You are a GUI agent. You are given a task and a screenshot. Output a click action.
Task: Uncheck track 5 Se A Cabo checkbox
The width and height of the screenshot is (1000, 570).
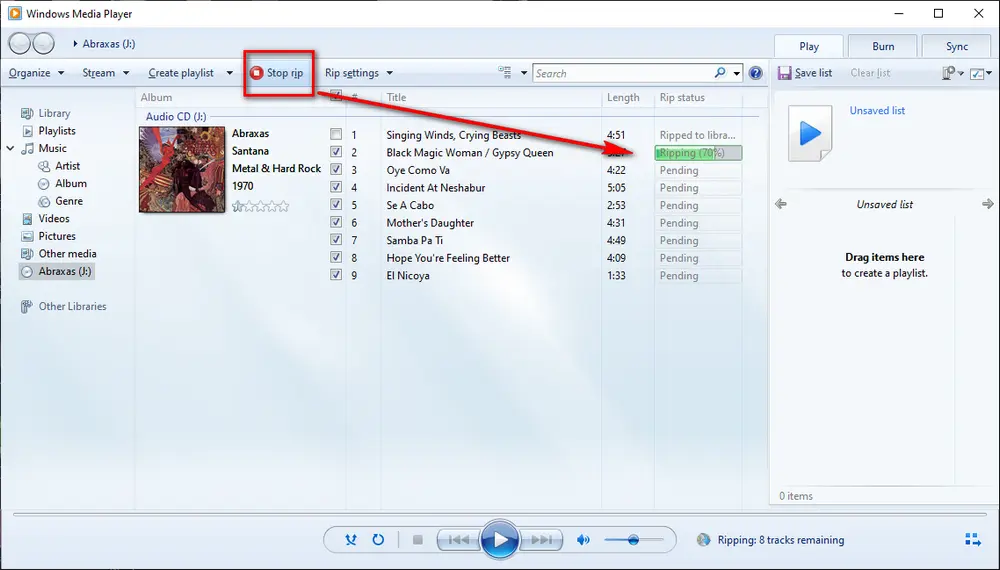pyautogui.click(x=336, y=205)
